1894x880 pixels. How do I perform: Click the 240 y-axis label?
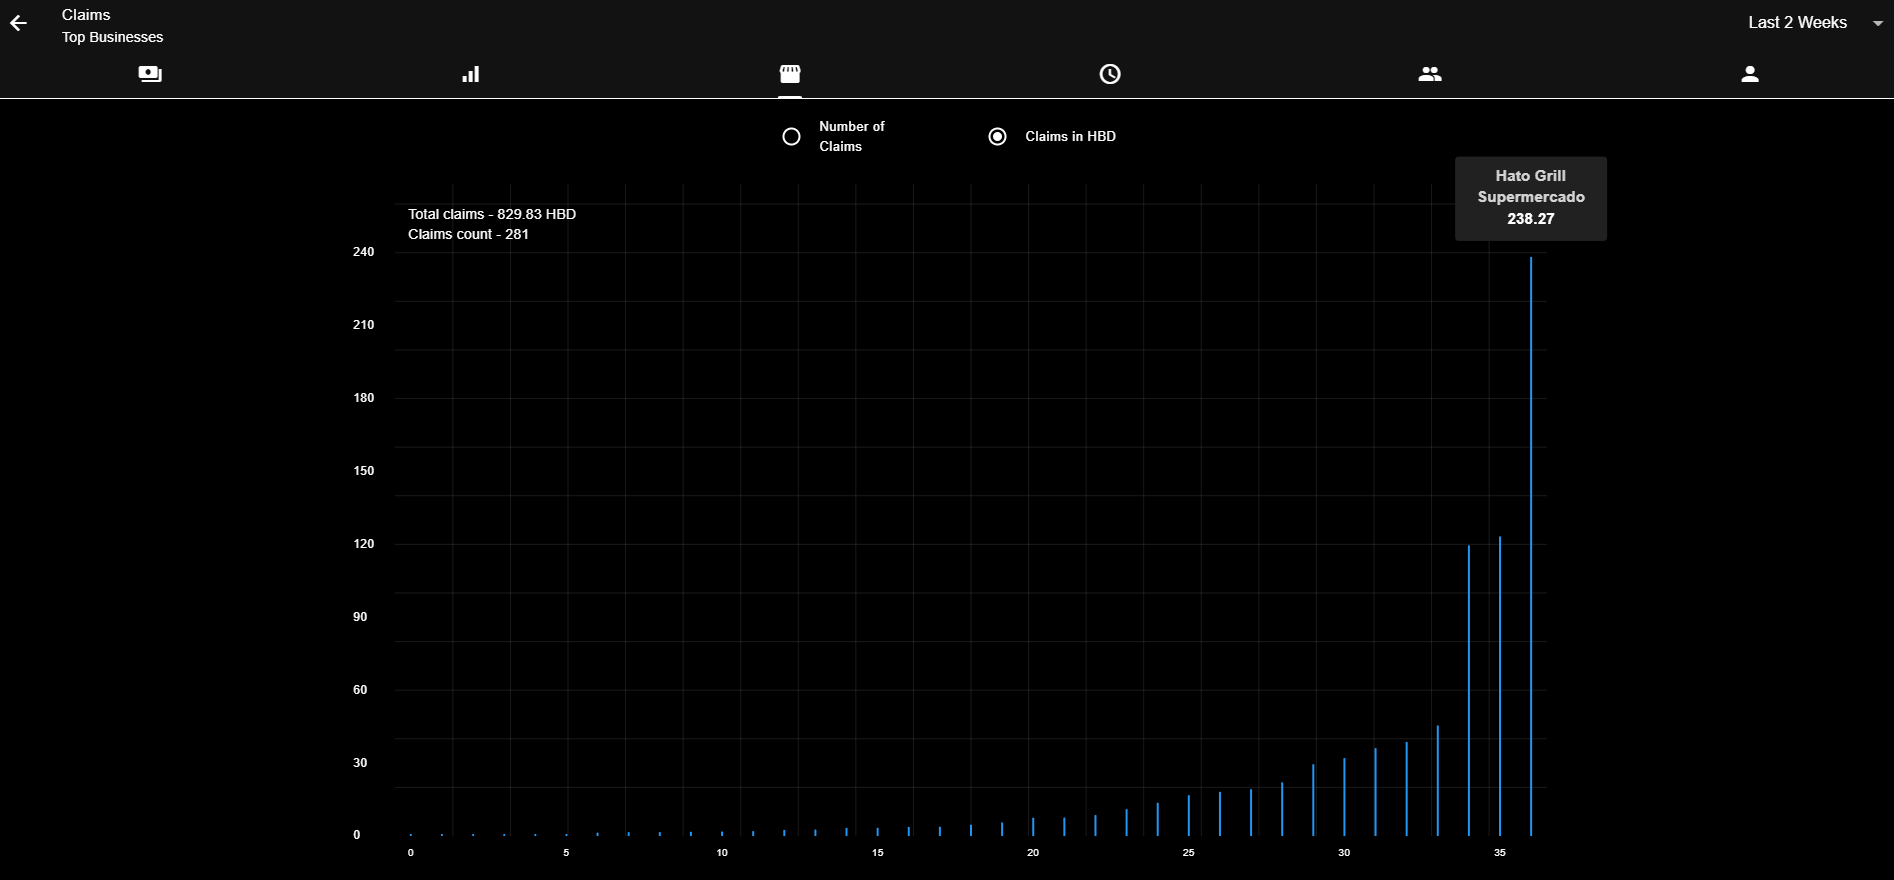363,252
